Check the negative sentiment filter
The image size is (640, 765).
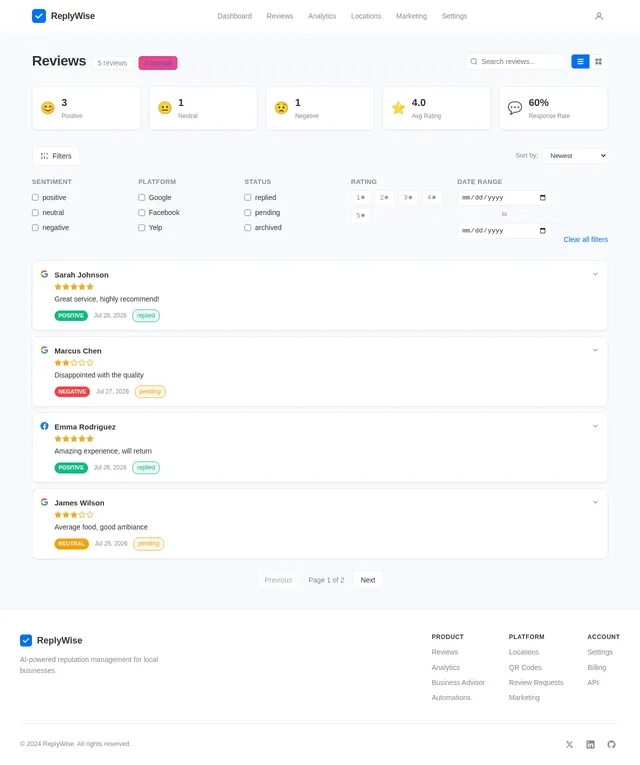[x=35, y=228]
